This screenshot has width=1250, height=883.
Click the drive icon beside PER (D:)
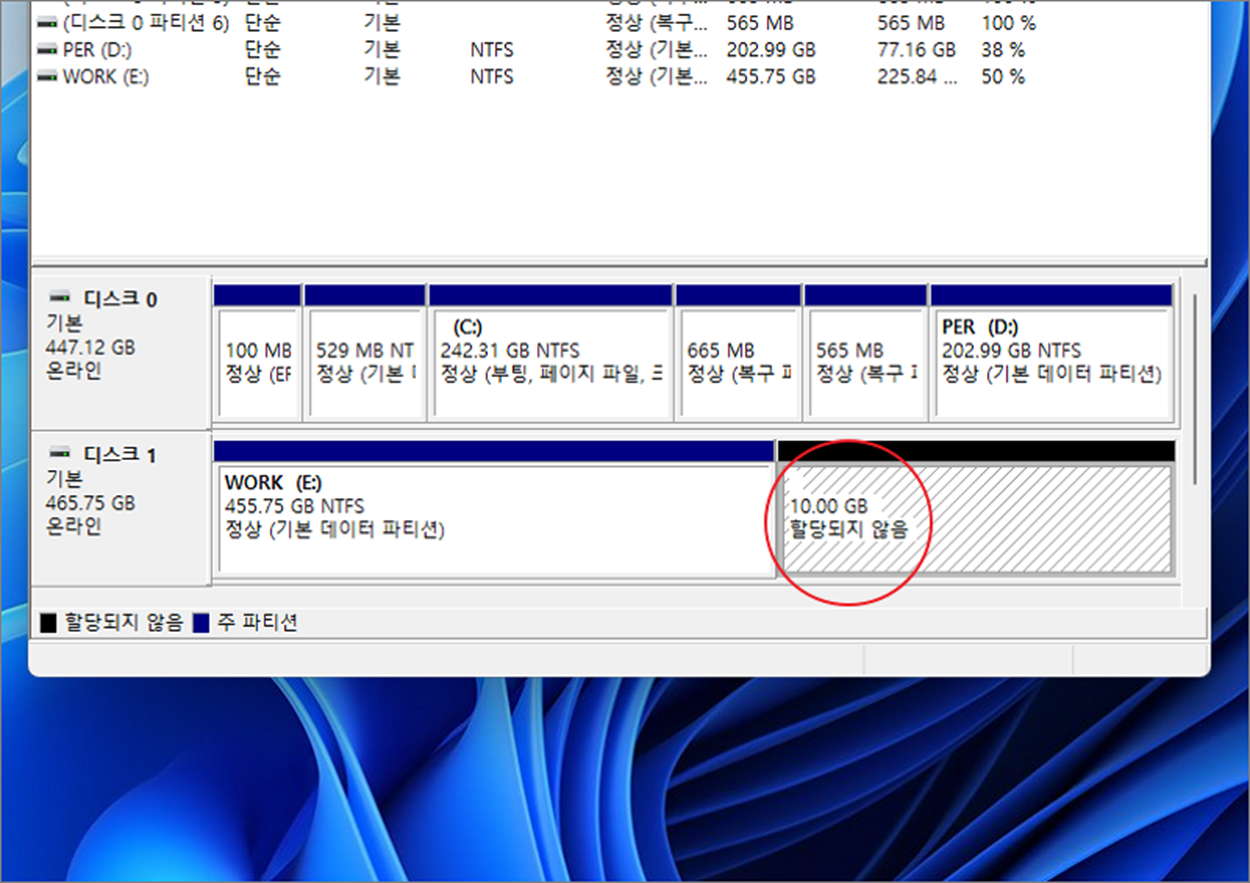coord(46,49)
